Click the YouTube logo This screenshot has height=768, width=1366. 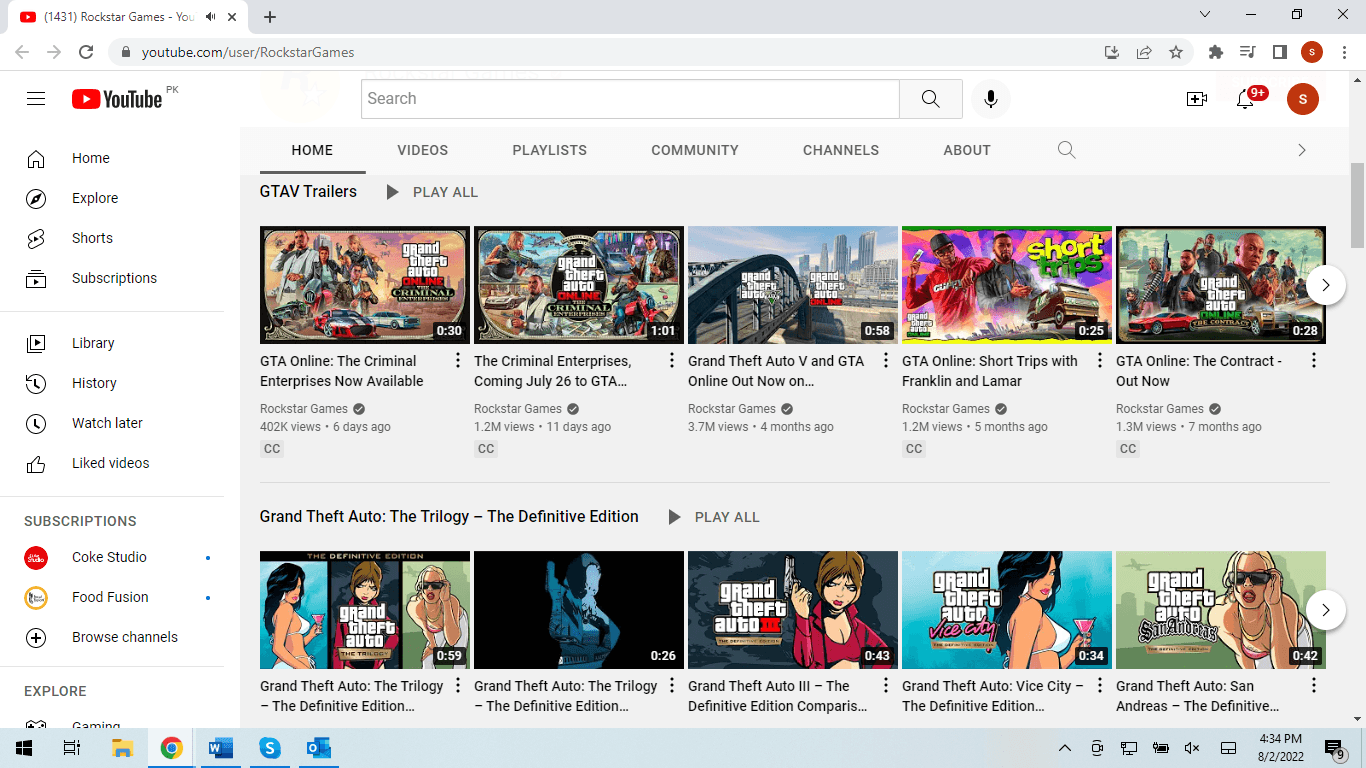coord(117,99)
